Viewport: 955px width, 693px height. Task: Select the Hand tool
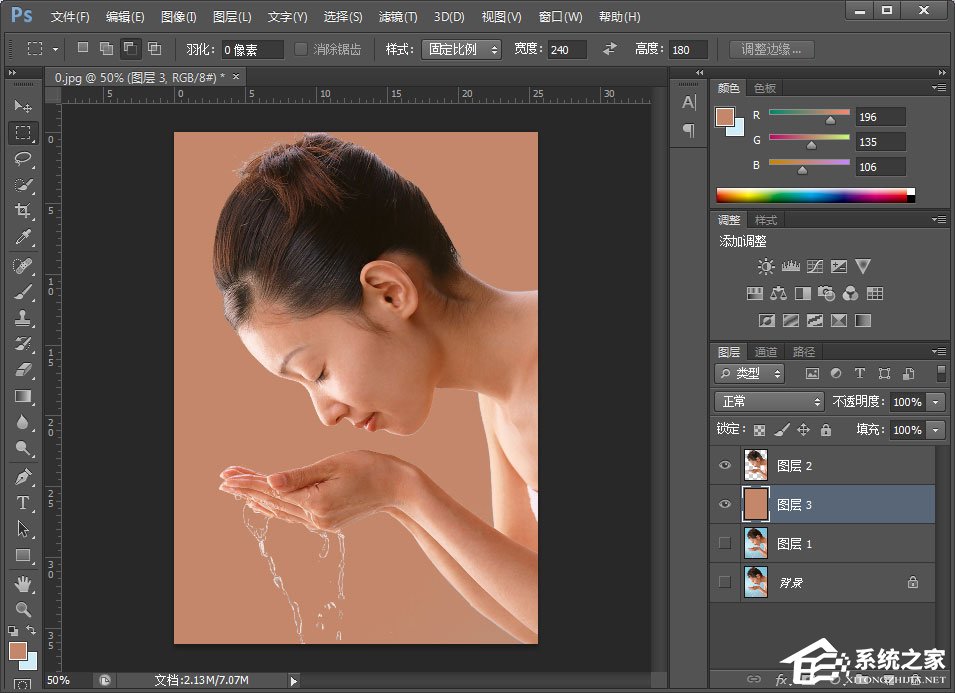pos(23,583)
